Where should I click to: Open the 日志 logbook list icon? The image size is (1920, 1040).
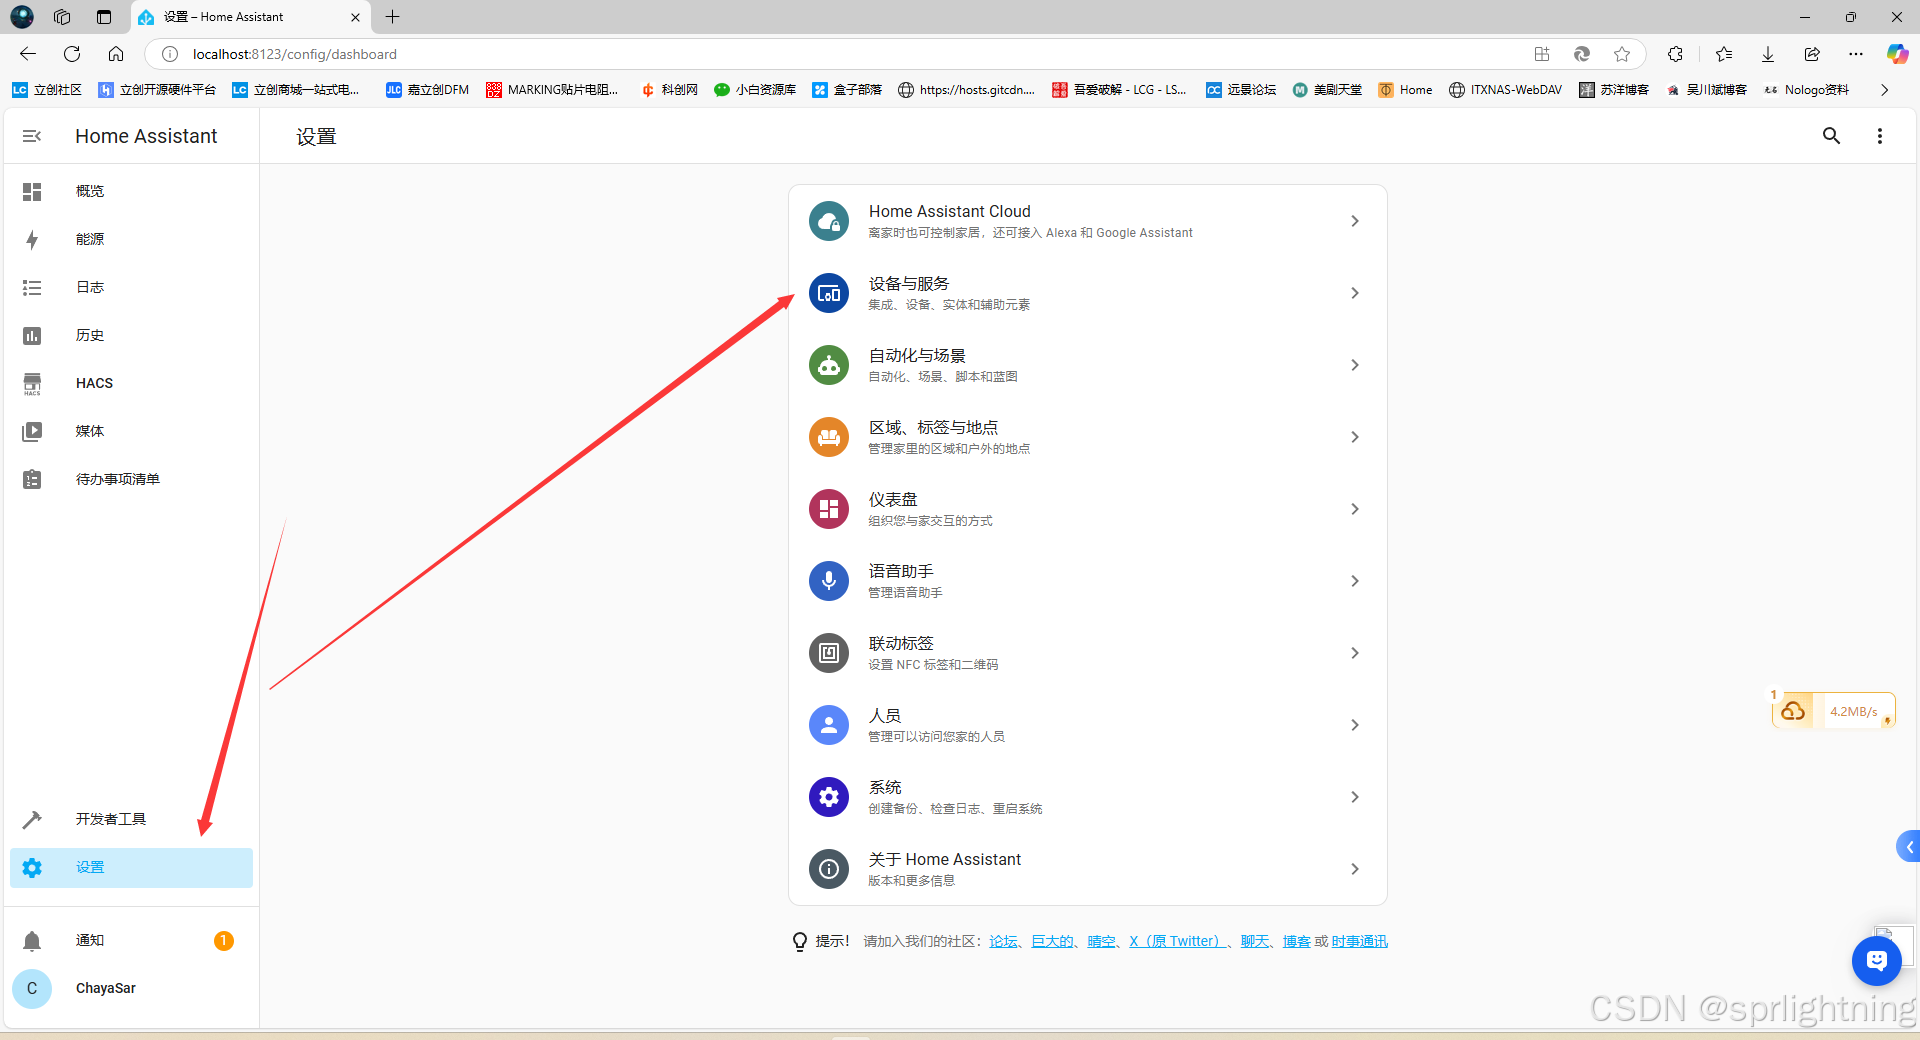click(32, 287)
